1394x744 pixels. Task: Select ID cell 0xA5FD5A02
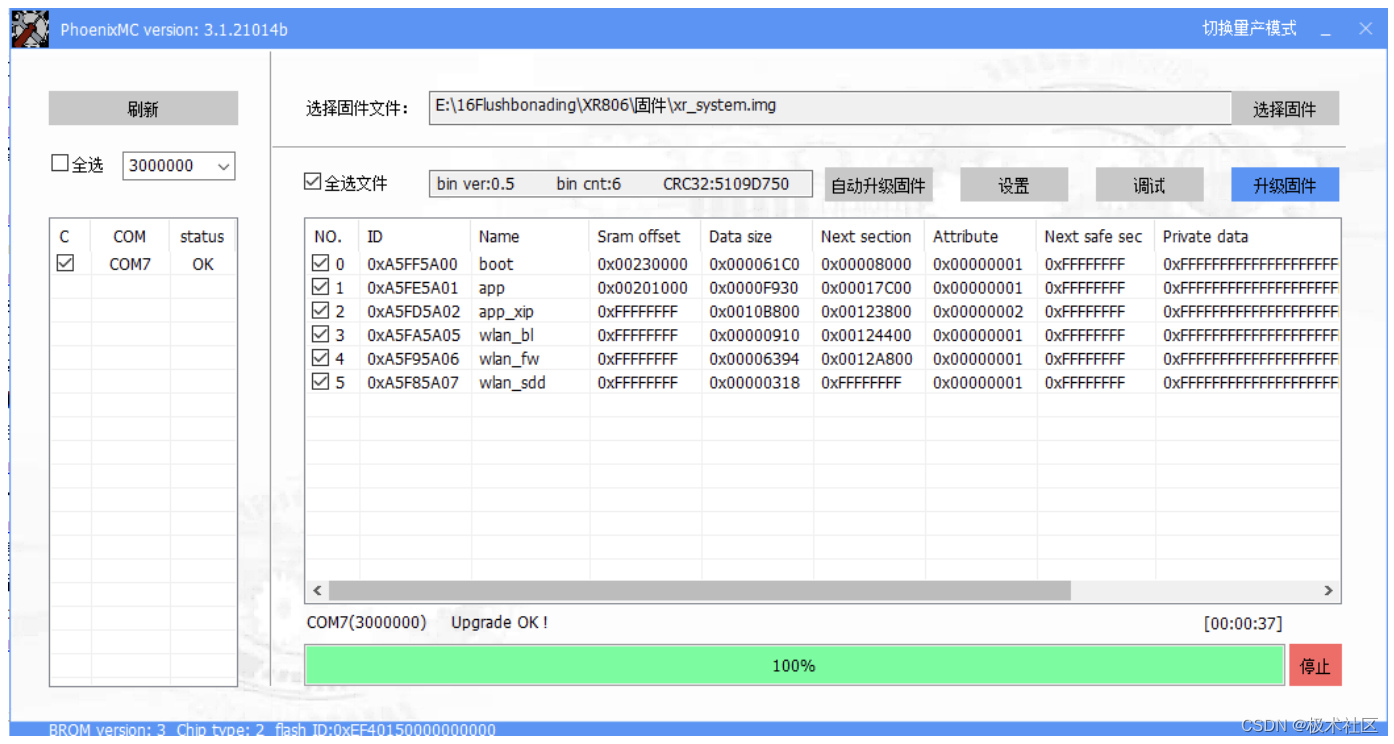[413, 311]
